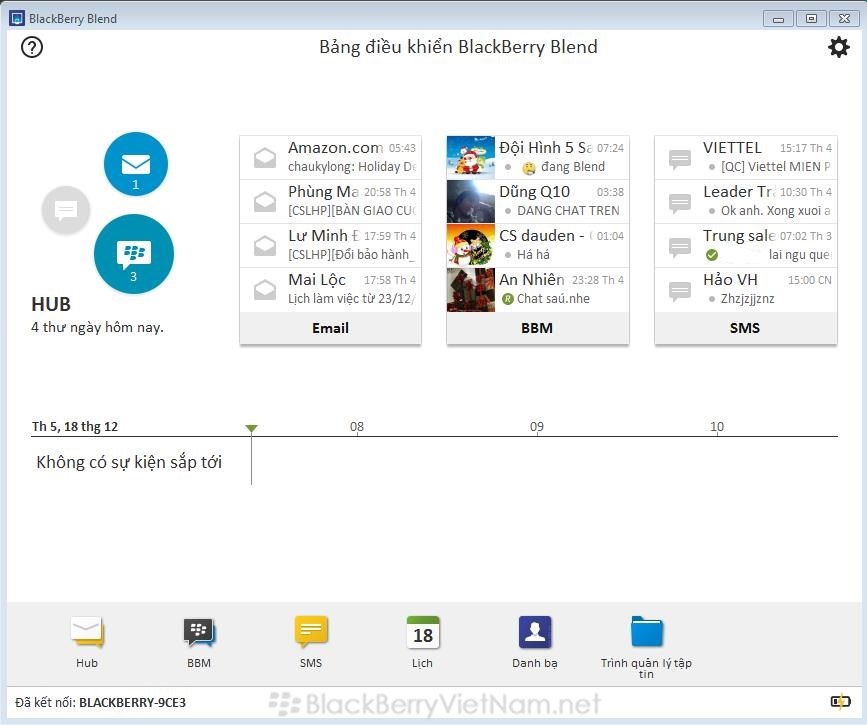Open the Amazon.com email message
Viewport: 867px width, 725px height.
coord(330,157)
